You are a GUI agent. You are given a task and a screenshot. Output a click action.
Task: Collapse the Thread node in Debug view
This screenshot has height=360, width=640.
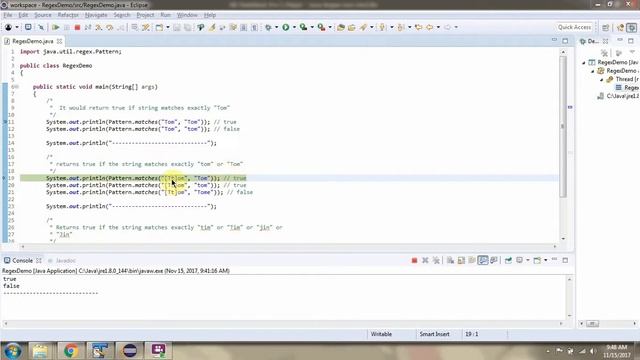[x=602, y=79]
